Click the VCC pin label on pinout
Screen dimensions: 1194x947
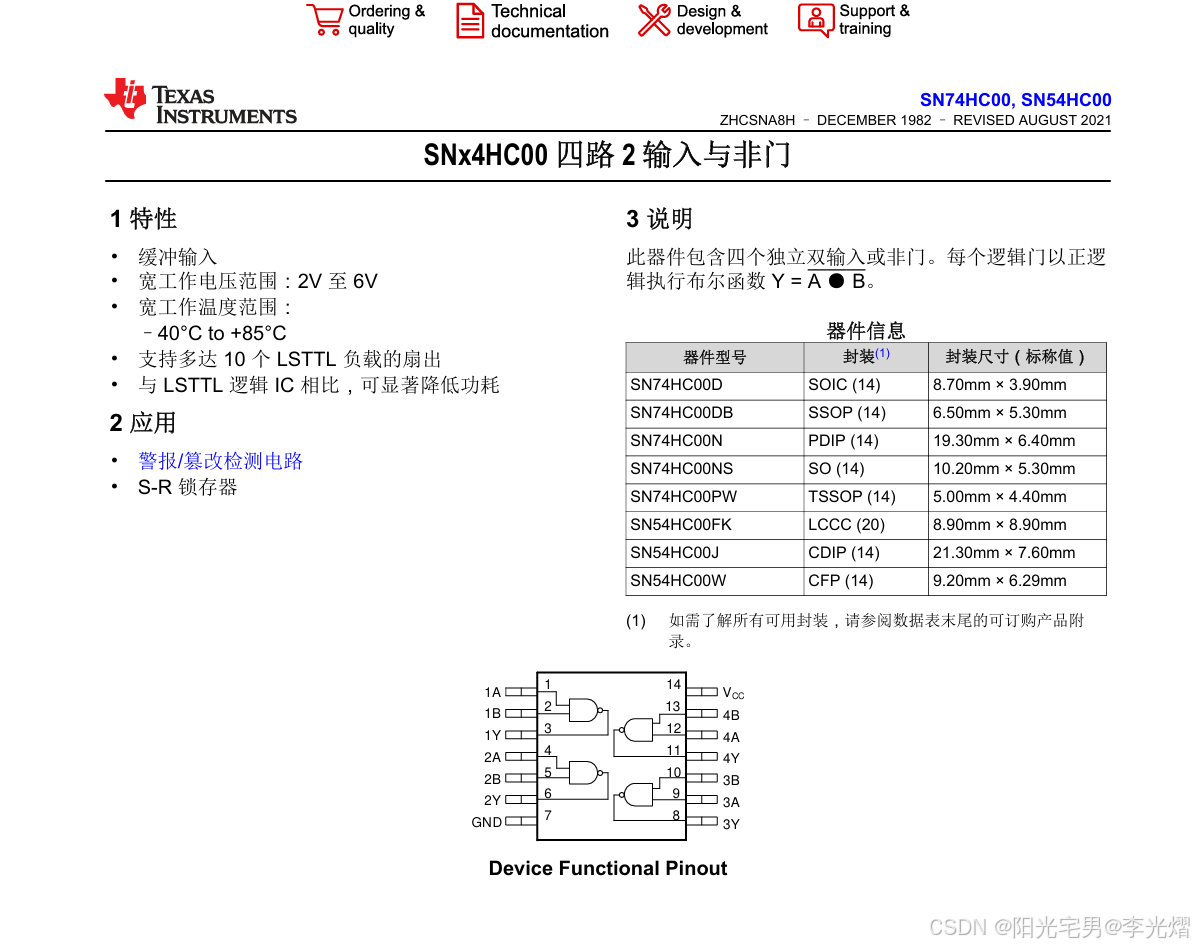pyautogui.click(x=733, y=694)
